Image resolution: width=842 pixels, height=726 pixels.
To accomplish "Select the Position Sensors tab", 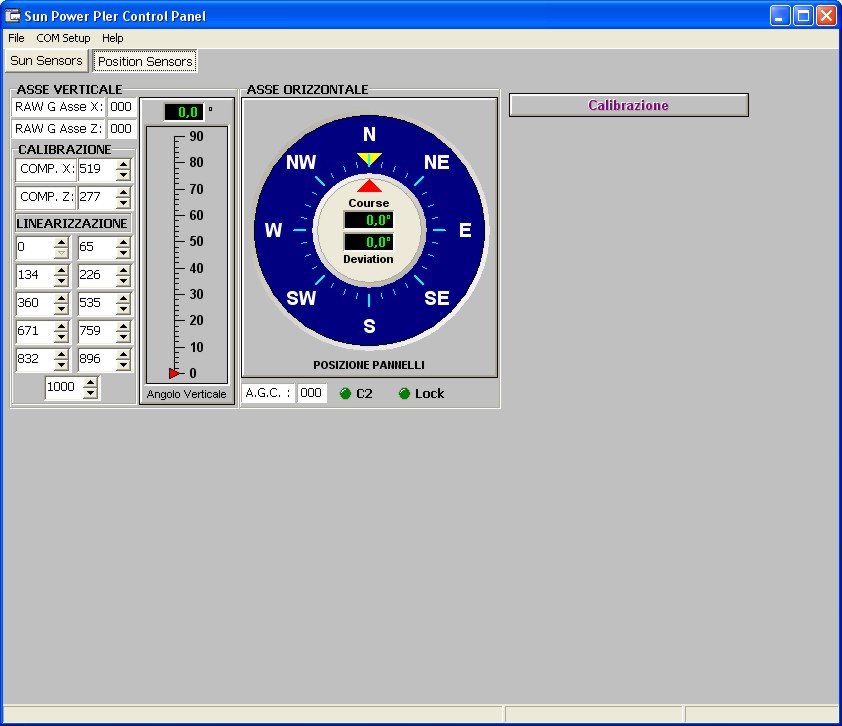I will (145, 61).
